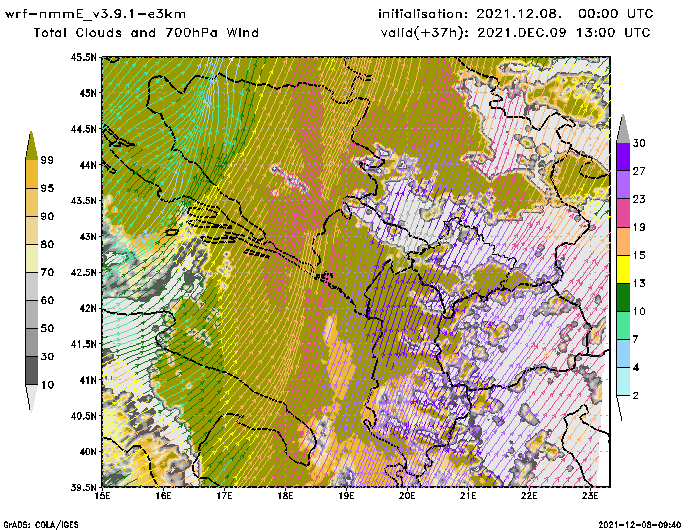
Task: Select the orange 15–19 wind legend swatch
Action: (x=623, y=241)
